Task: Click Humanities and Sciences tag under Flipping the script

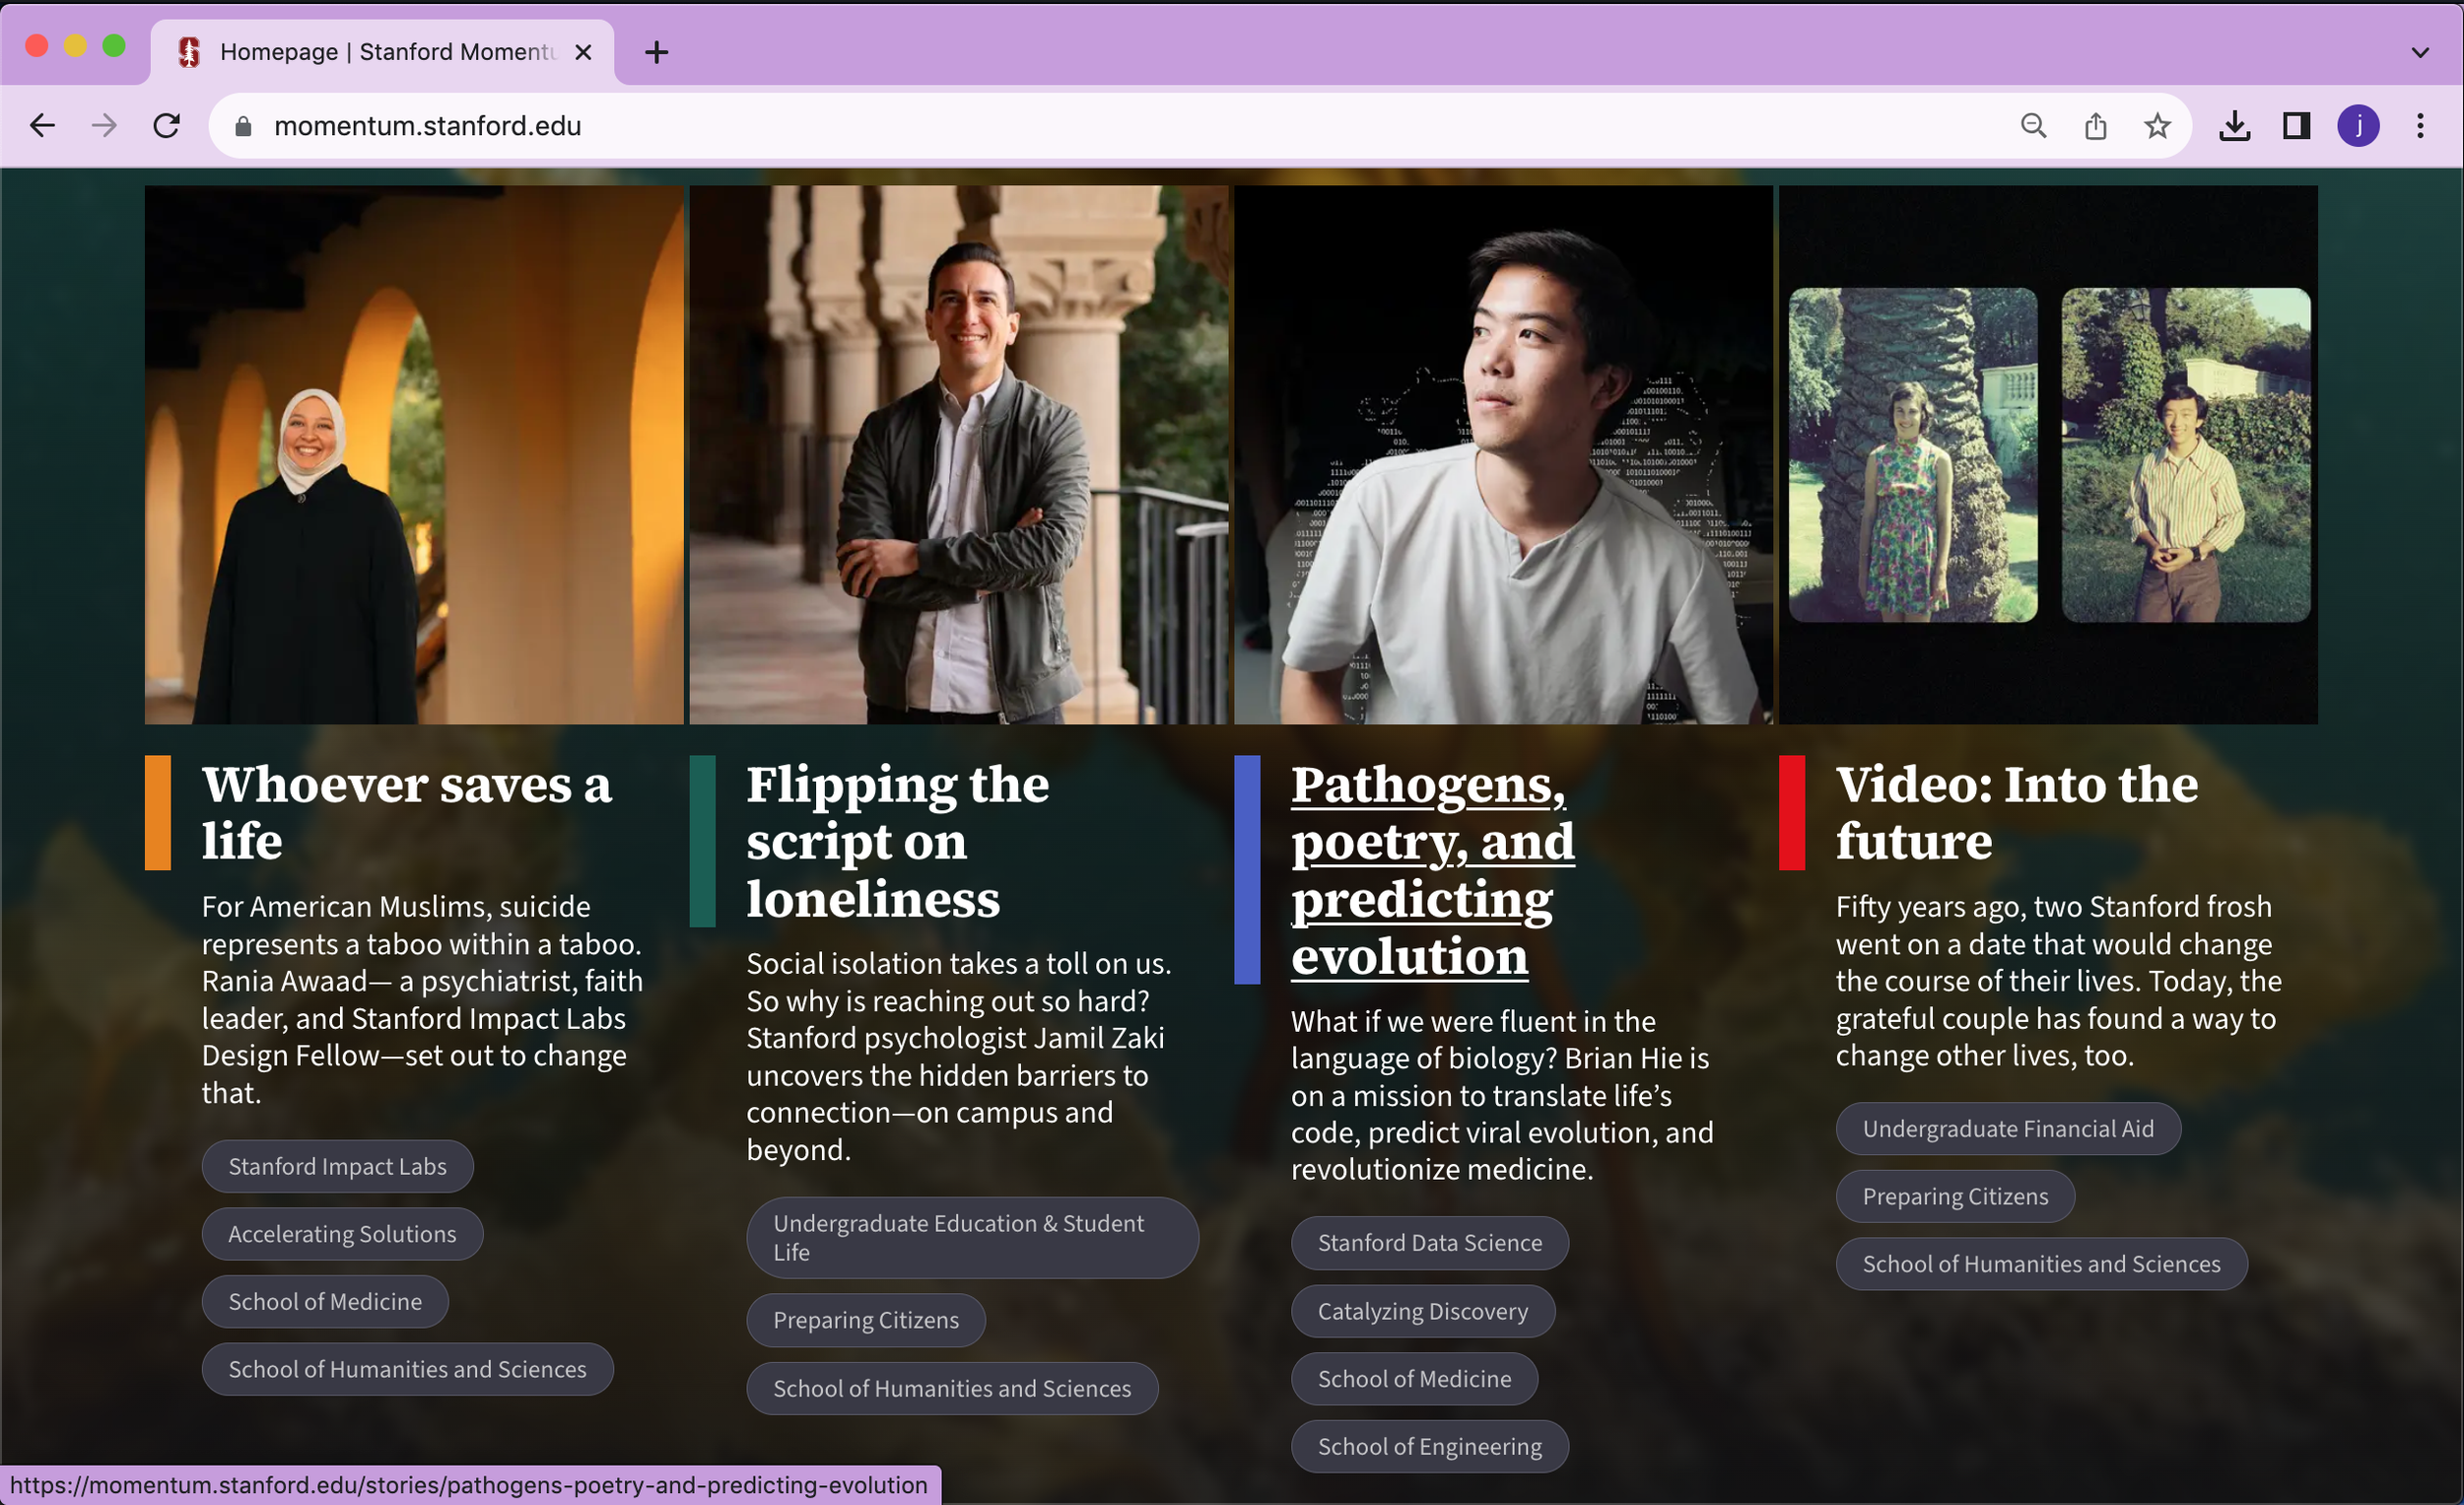Action: [x=952, y=1388]
